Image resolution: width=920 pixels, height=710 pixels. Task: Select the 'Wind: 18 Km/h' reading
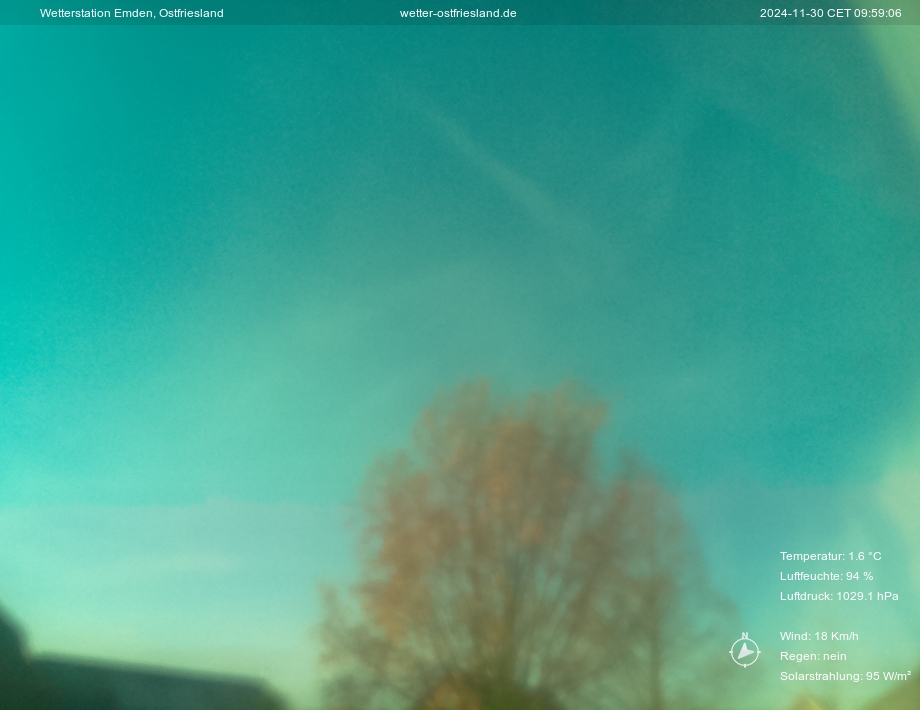point(818,635)
